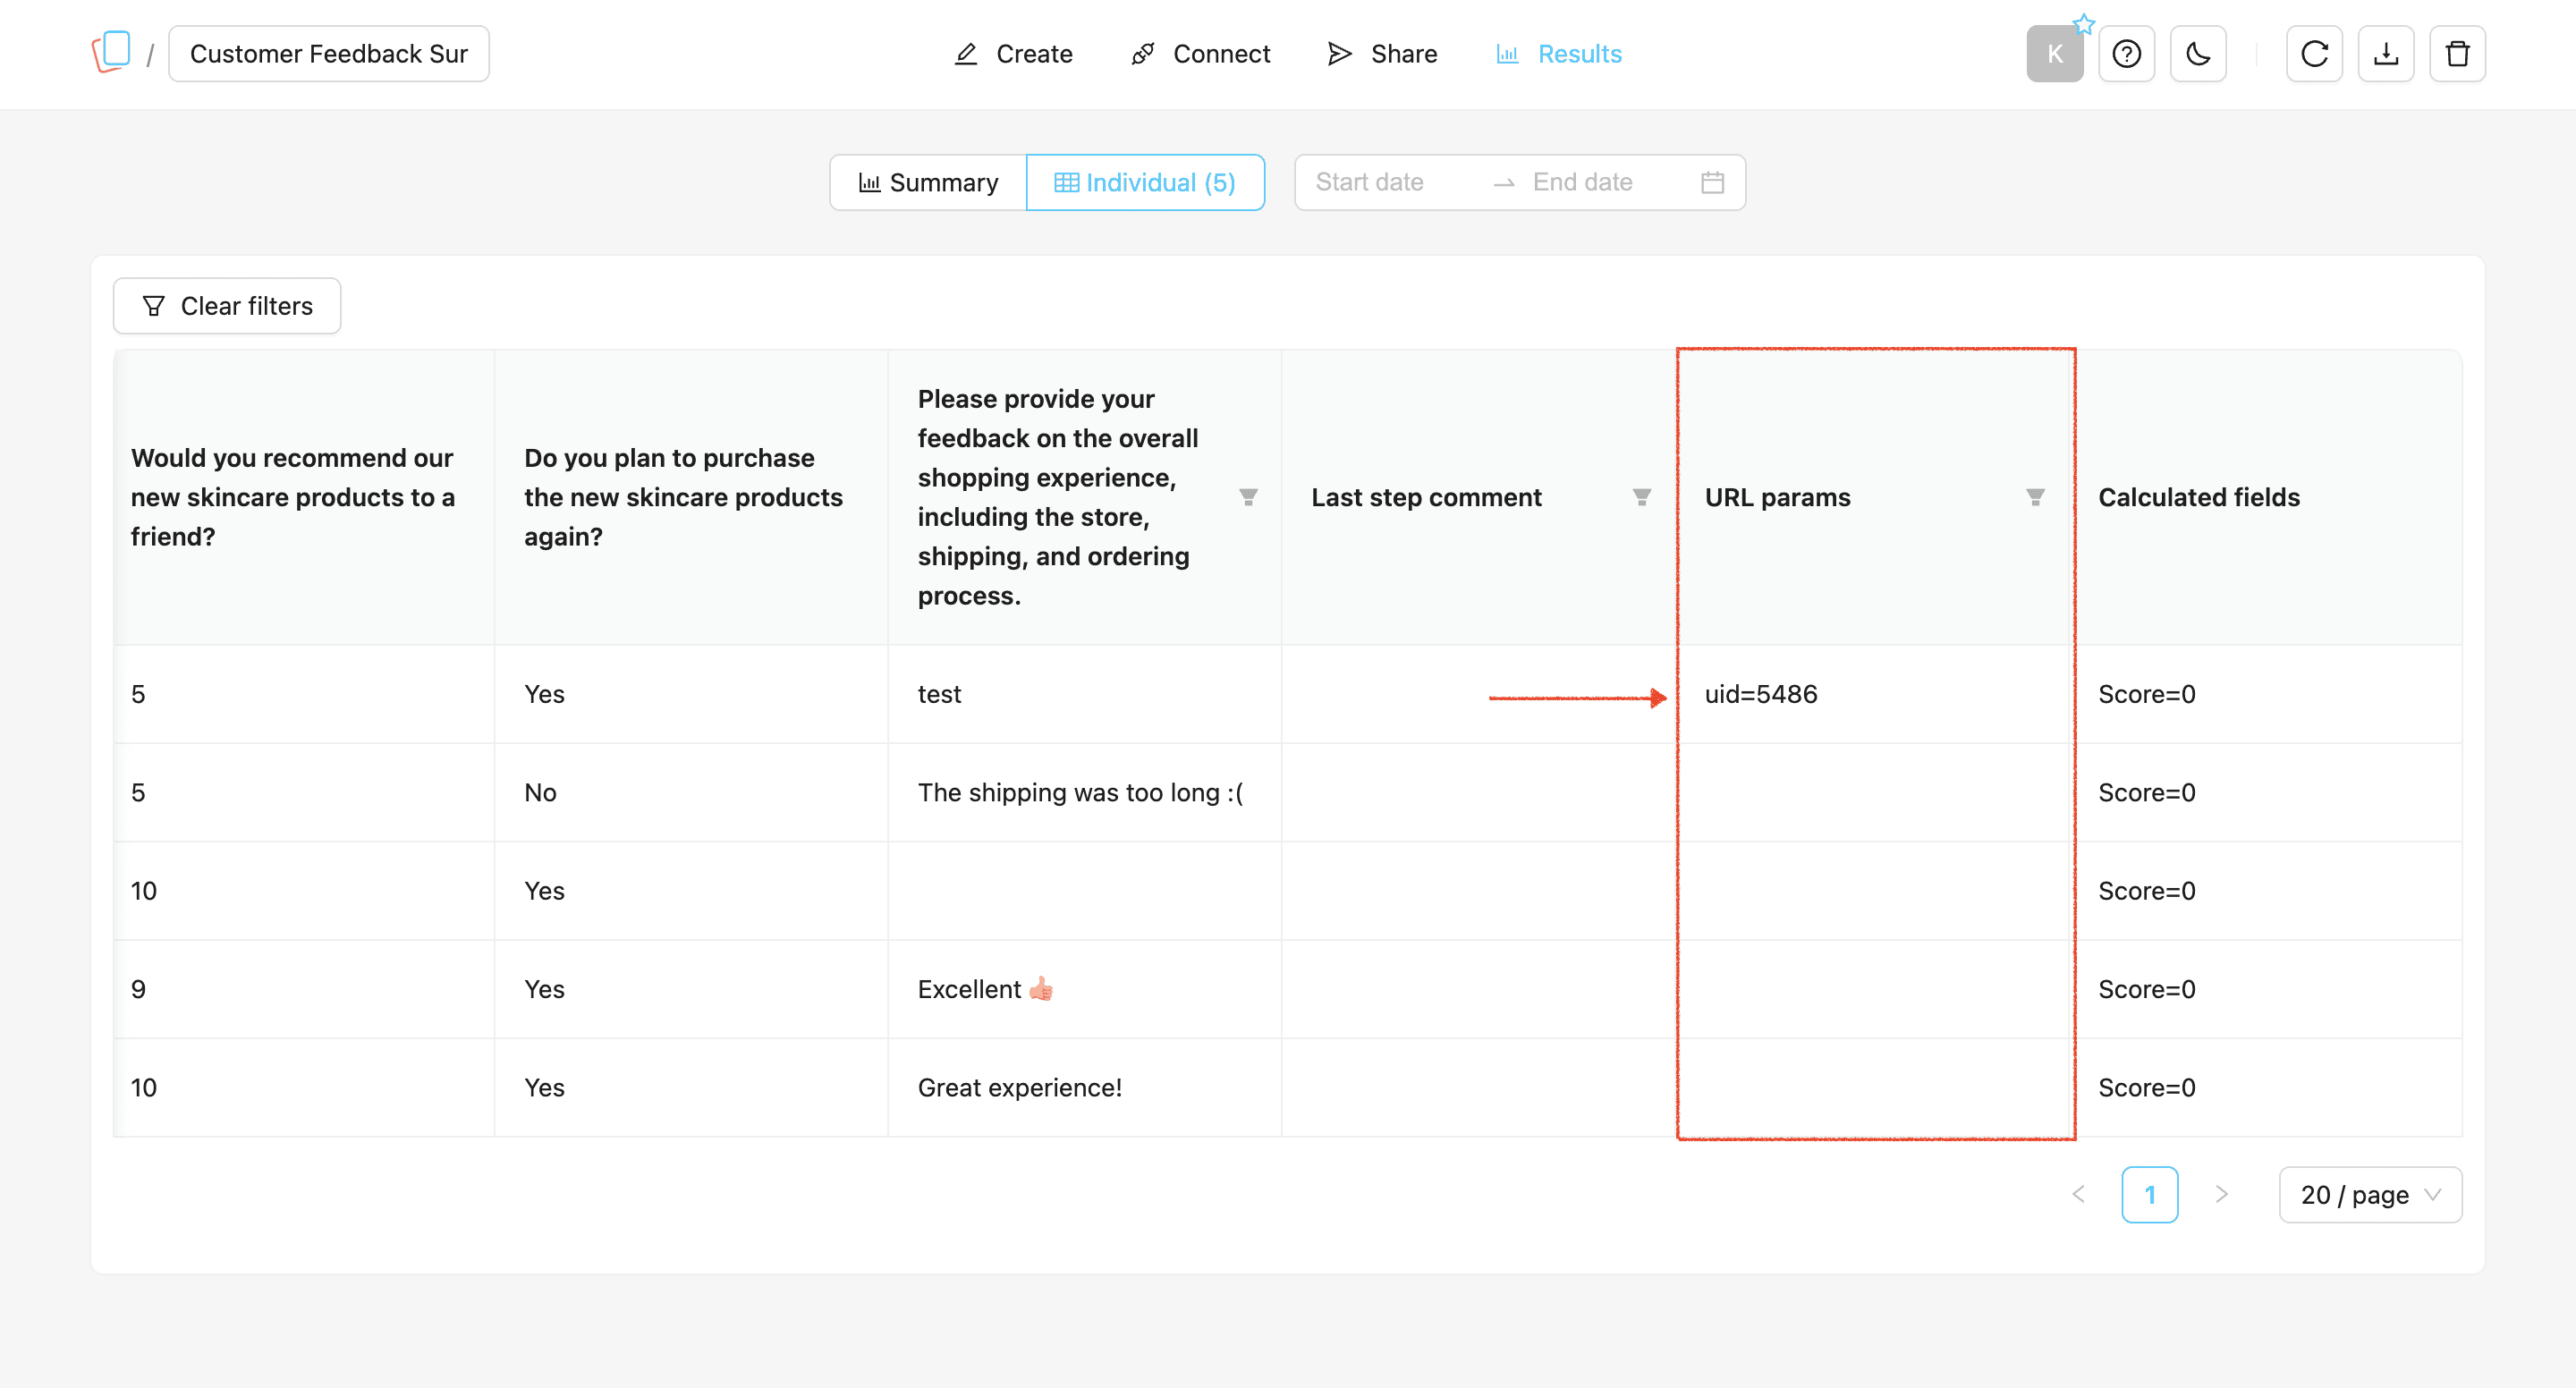Click the 'The shipping was too long :(' cell
2576x1388 pixels.
tap(1084, 792)
